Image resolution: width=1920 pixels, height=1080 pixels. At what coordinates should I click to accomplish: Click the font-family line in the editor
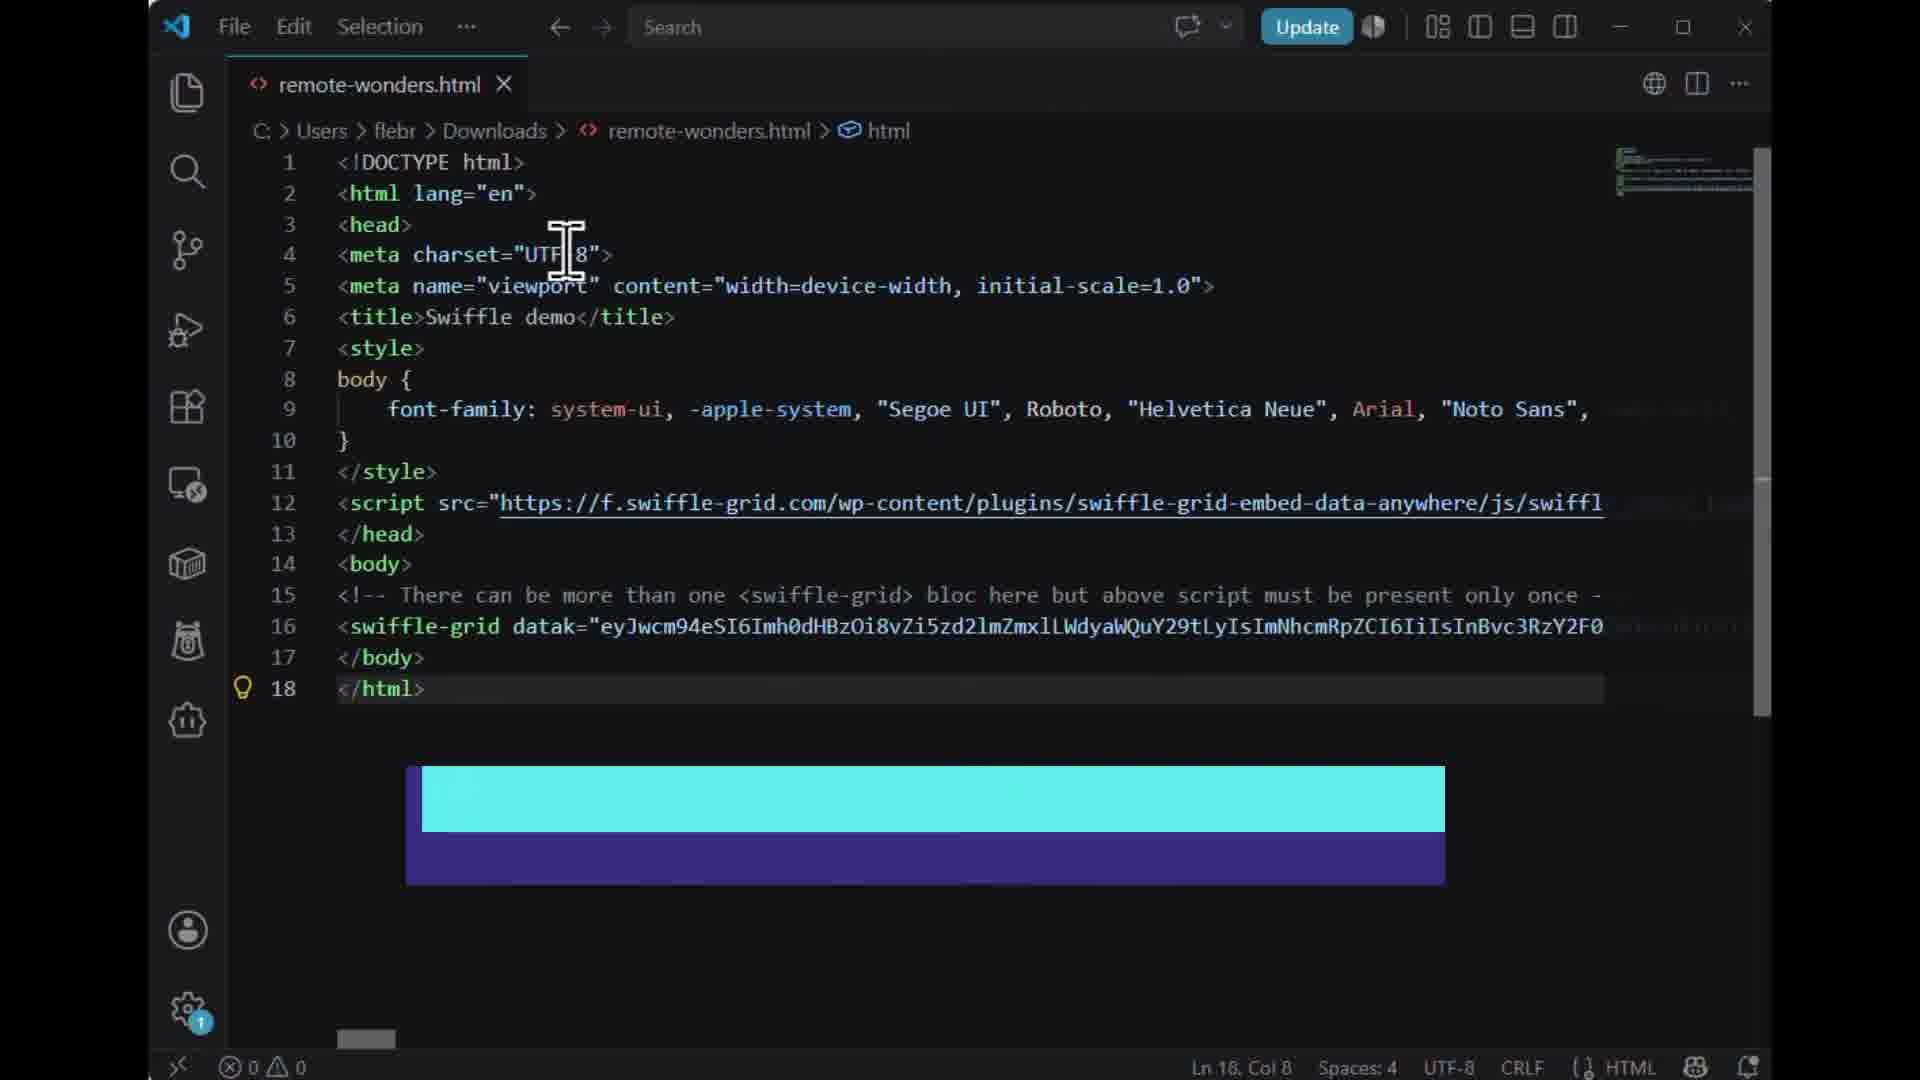(988, 409)
